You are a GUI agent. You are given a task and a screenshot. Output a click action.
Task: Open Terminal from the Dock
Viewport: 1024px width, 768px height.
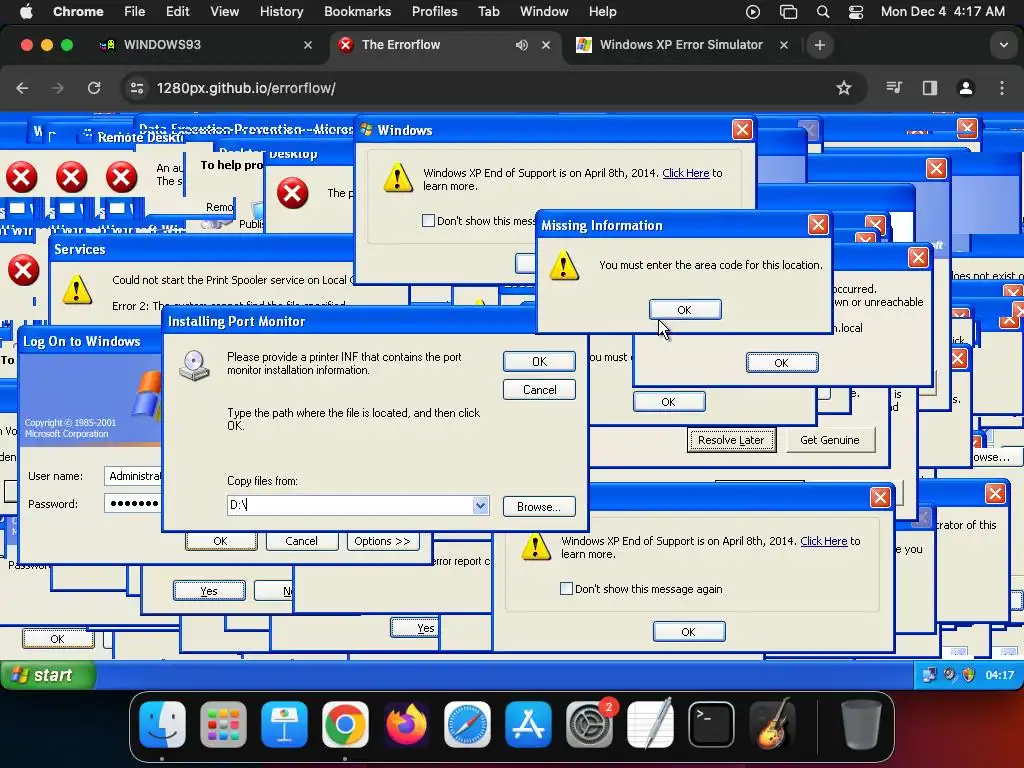tap(711, 724)
